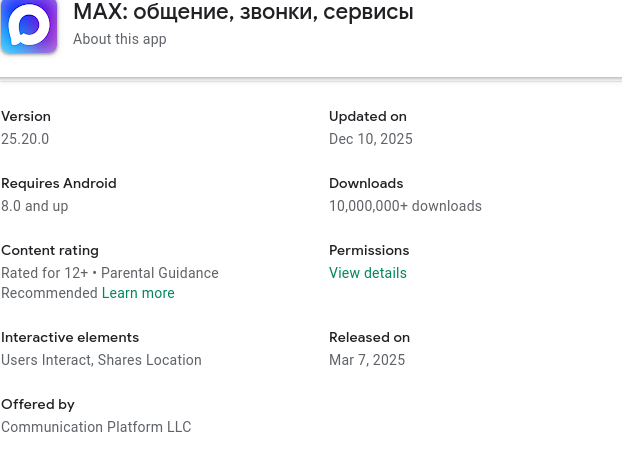The width and height of the screenshot is (622, 457).
Task: Click the Released on heading
Action: (x=369, y=337)
